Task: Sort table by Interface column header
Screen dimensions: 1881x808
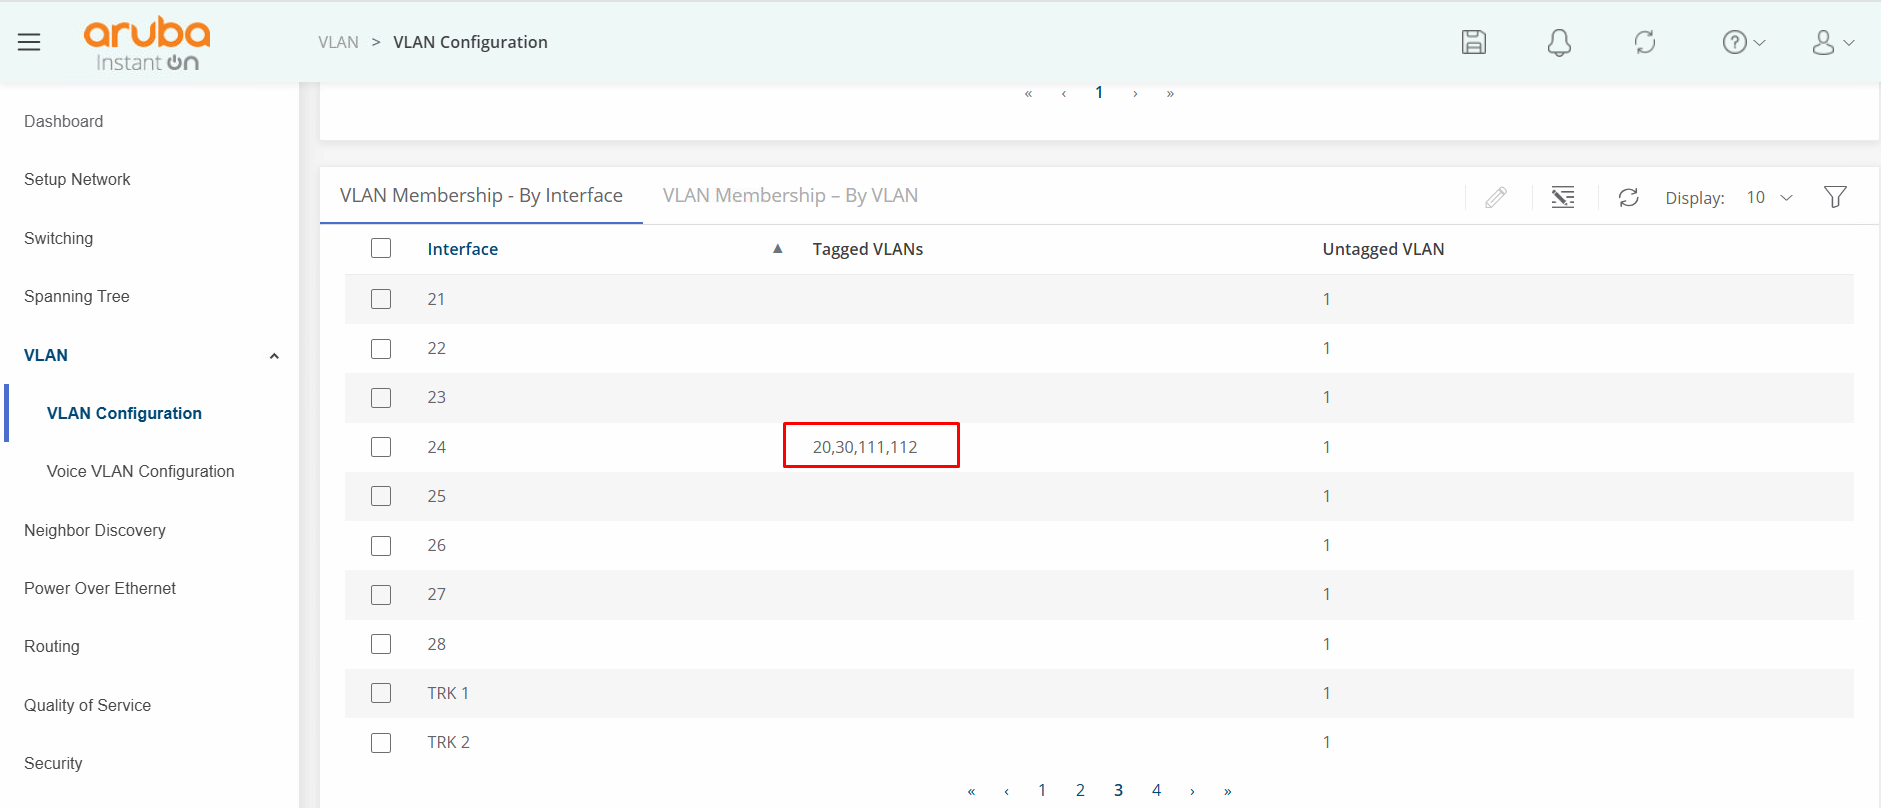Action: (462, 249)
